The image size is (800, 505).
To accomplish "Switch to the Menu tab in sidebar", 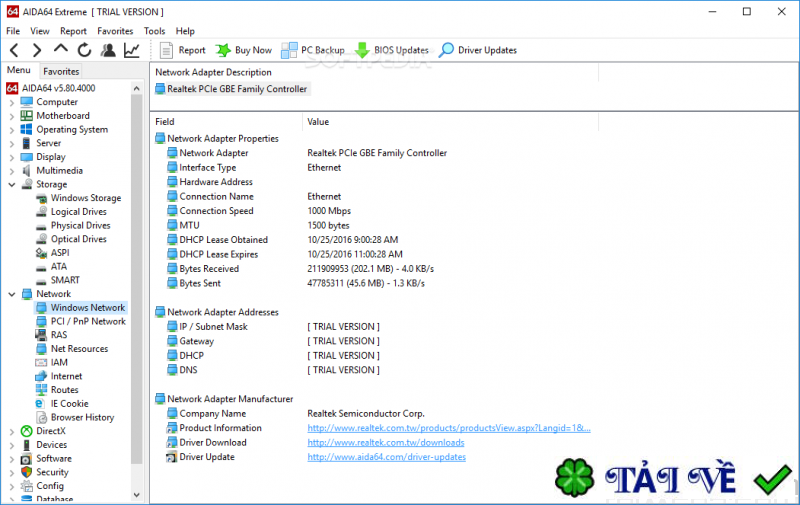I will (19, 70).
